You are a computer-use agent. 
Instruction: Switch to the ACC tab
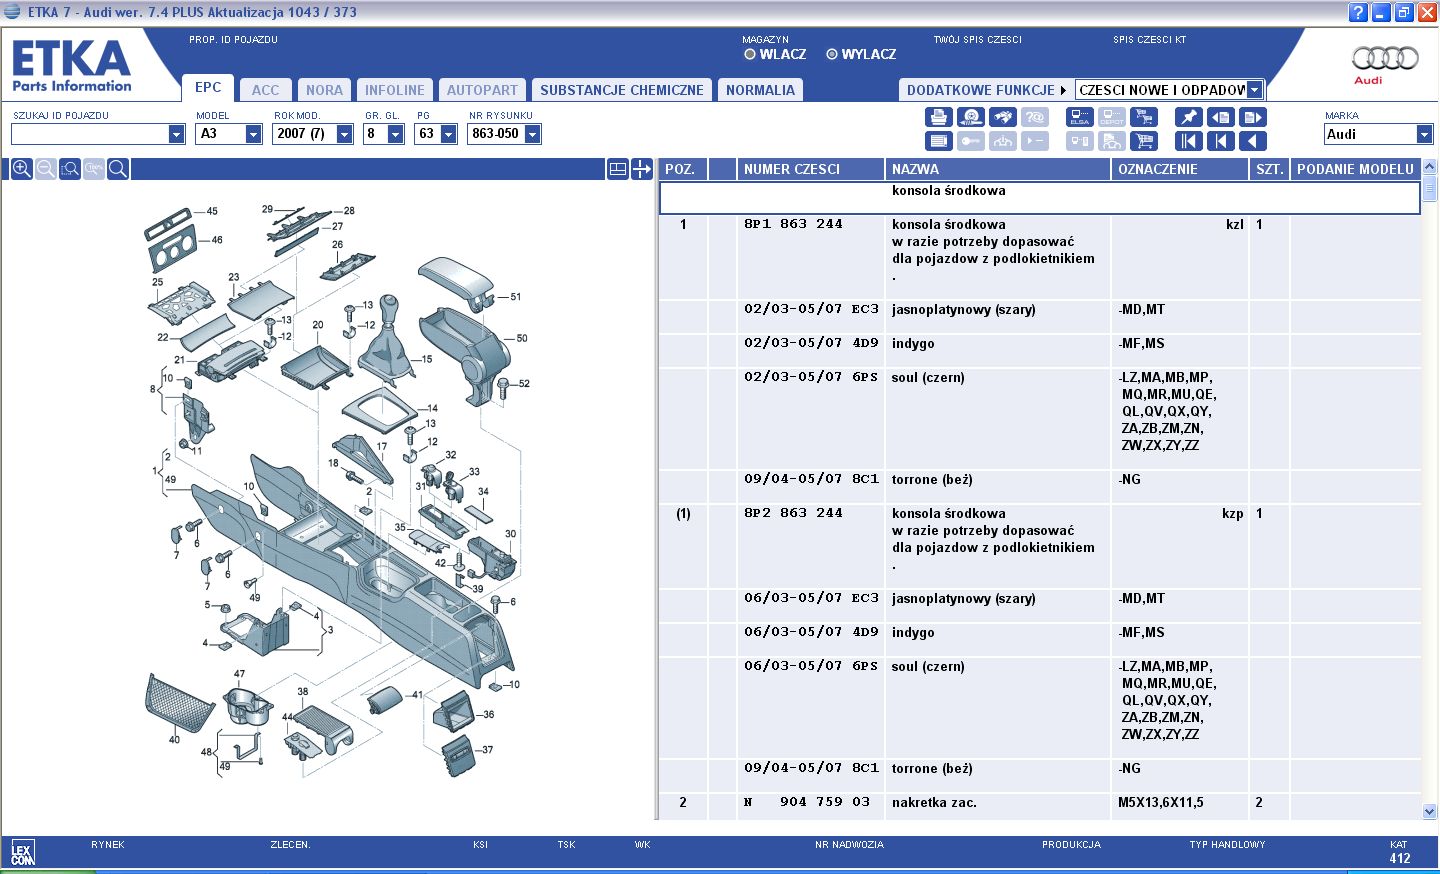click(x=266, y=90)
